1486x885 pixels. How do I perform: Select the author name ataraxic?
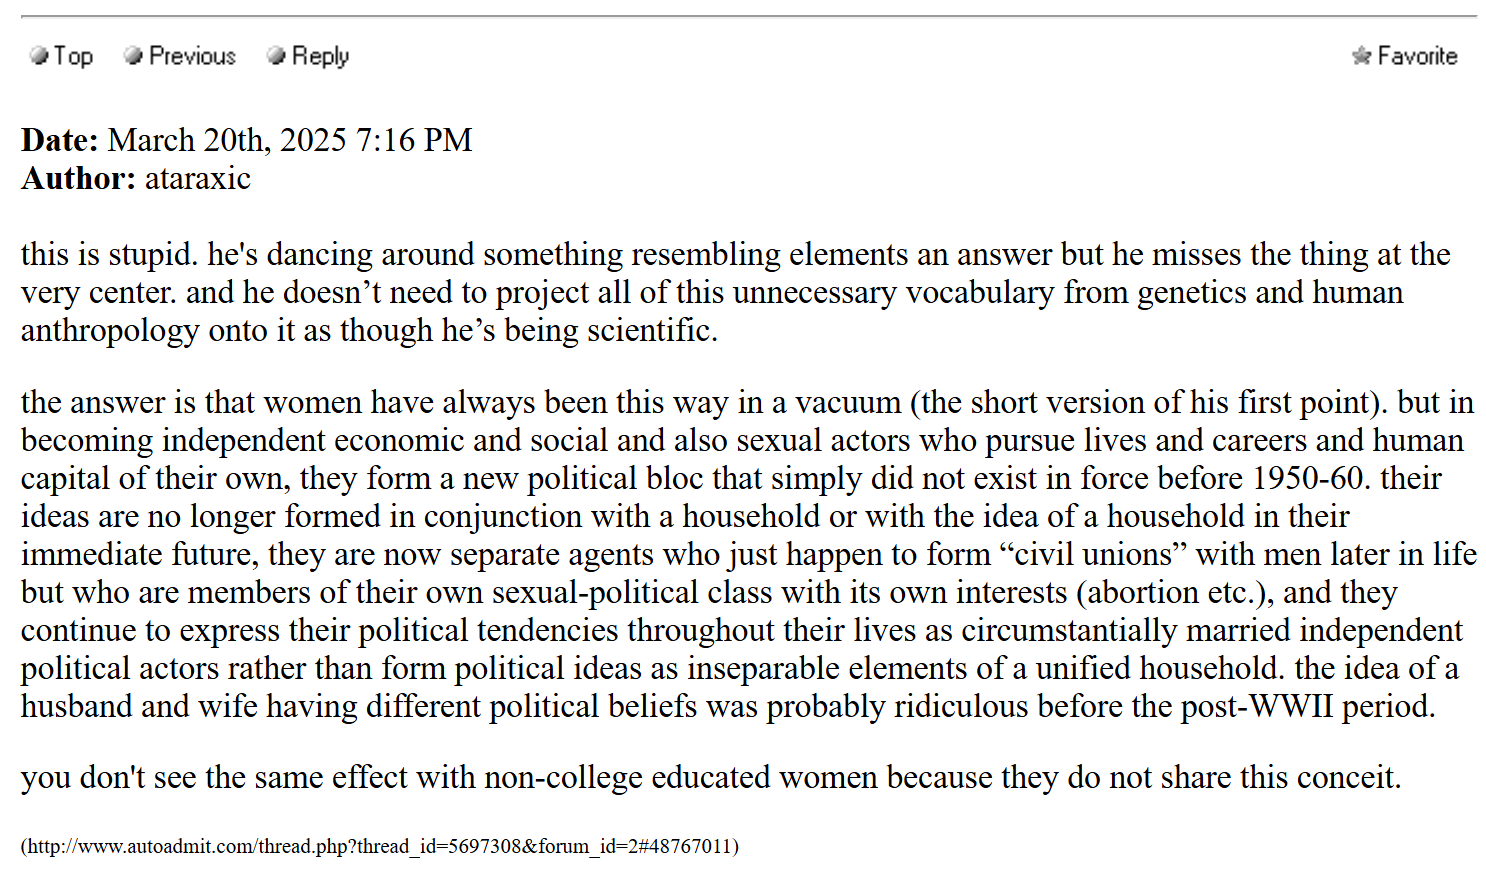(198, 178)
